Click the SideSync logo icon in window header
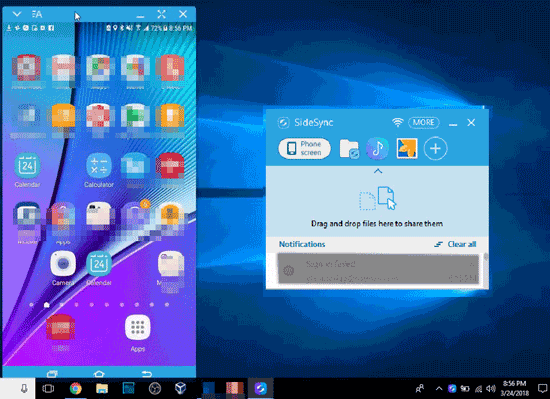Screen dimensions: 550x399 coord(283,123)
